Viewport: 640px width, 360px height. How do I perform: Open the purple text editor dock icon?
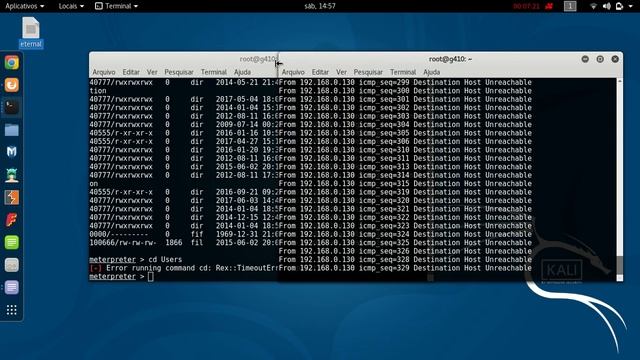(x=11, y=287)
